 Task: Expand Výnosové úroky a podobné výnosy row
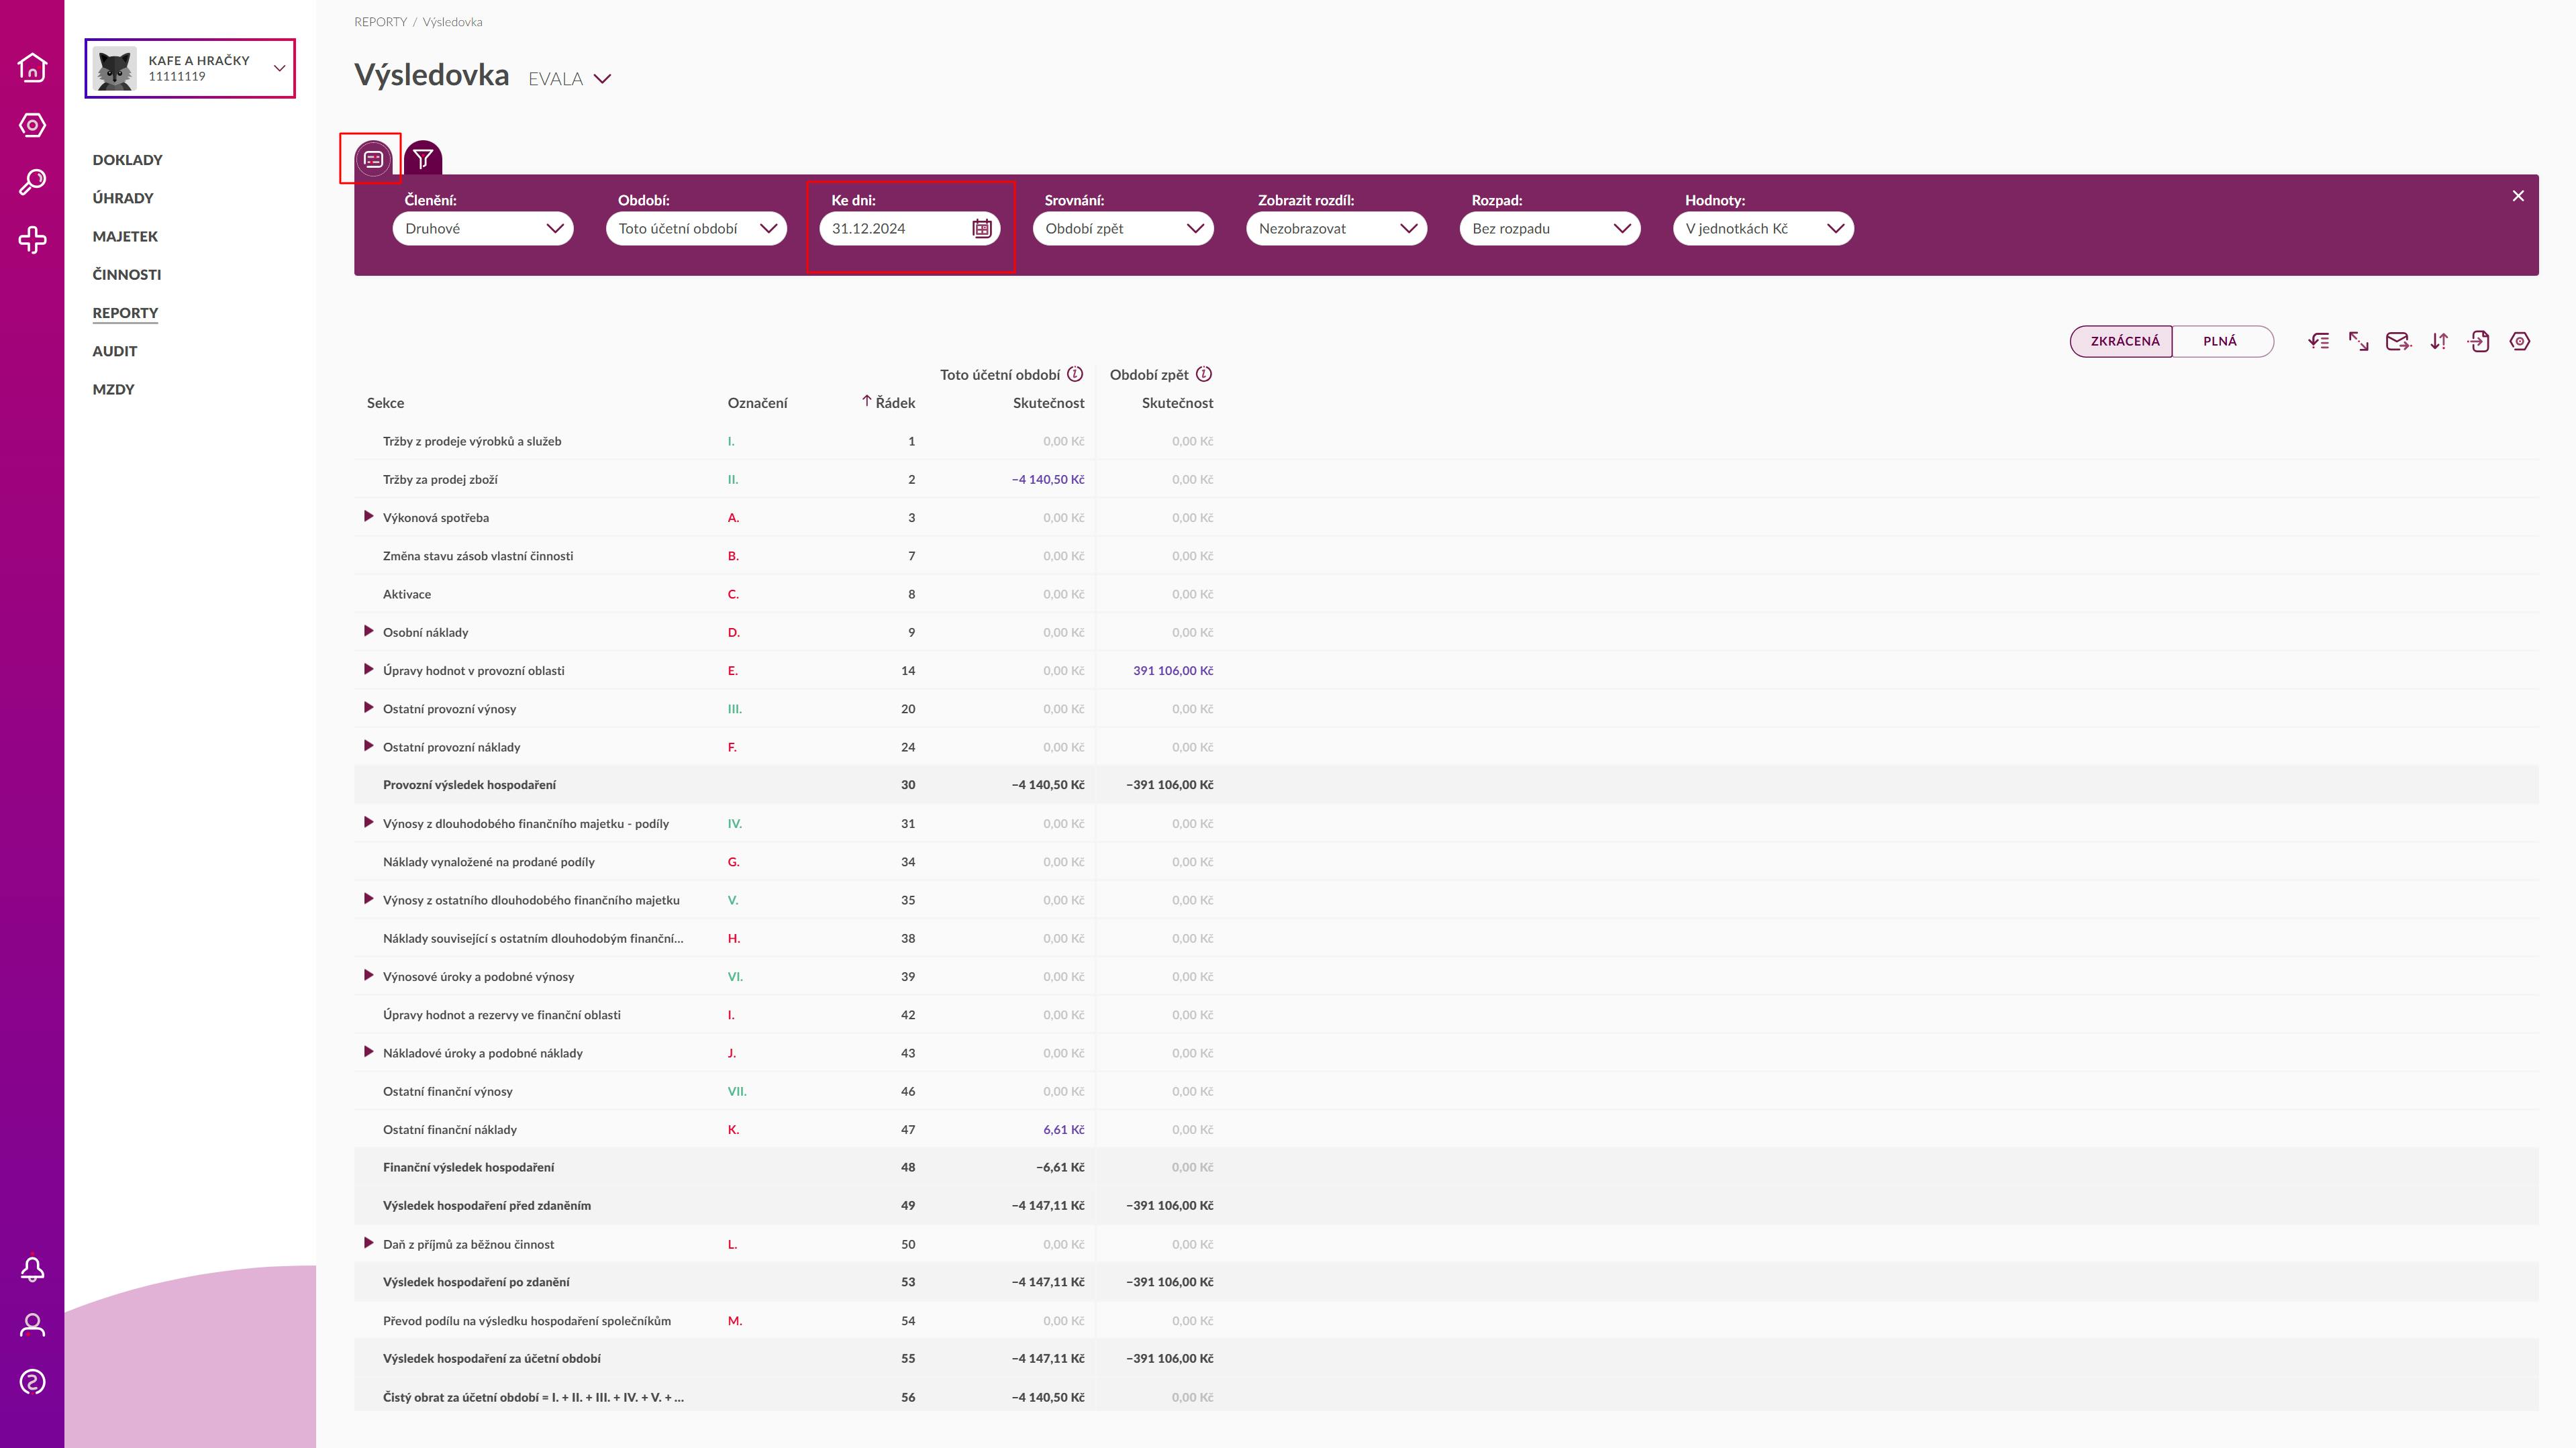tap(368, 976)
